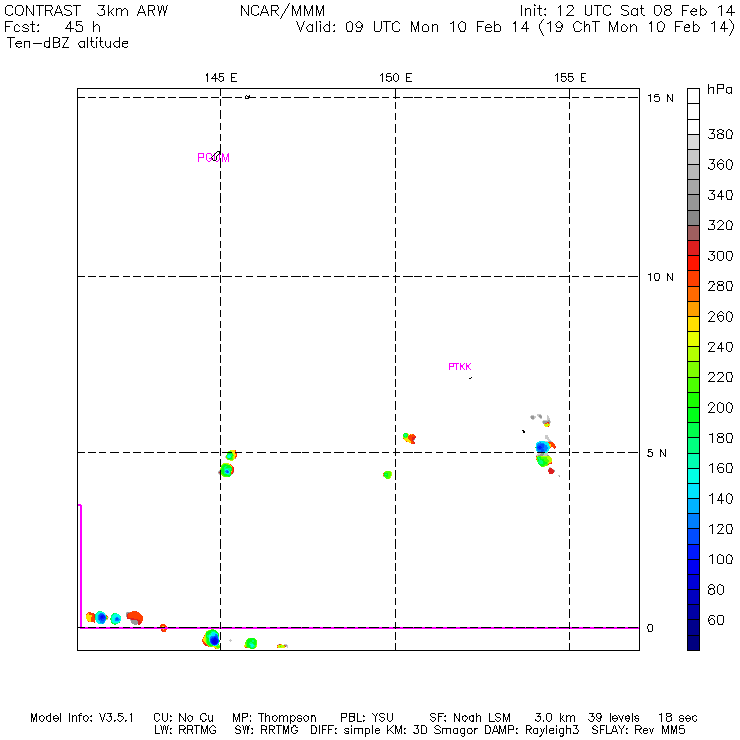Viewport: 740px width, 740px height.
Task: Click the 'Ten-dBZ altitude' field title
Action: (67, 43)
